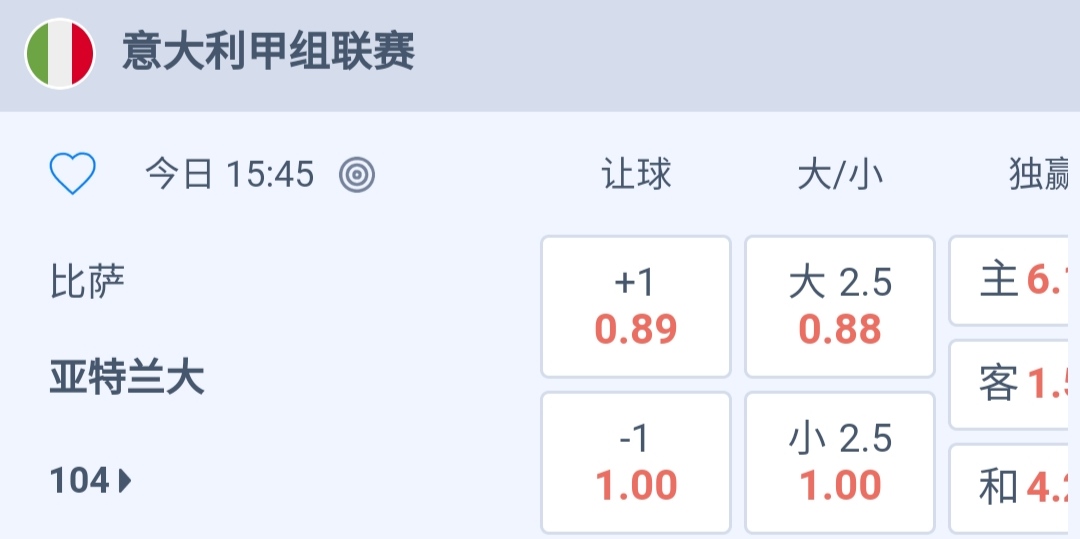Open team 亚特兰大 details
The image size is (1080, 539).
pos(127,379)
